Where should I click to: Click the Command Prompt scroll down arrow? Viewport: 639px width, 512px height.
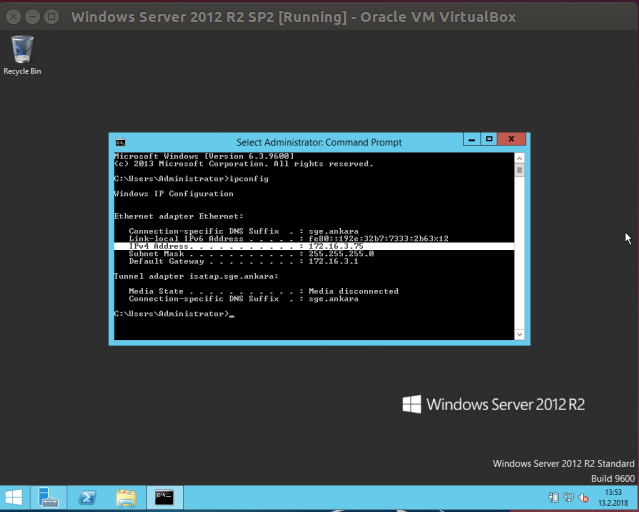[x=519, y=335]
